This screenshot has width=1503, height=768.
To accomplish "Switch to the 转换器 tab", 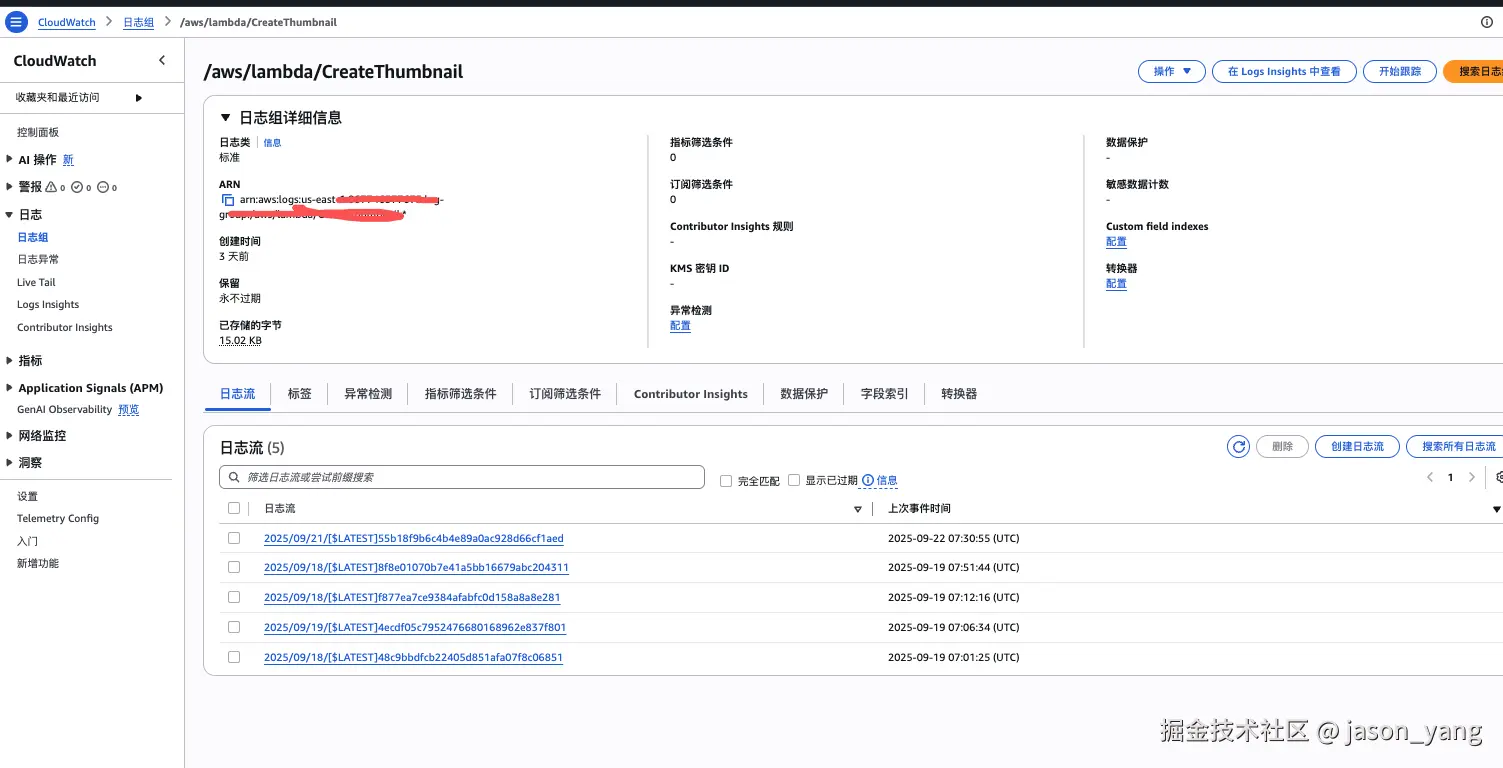I will 959,394.
